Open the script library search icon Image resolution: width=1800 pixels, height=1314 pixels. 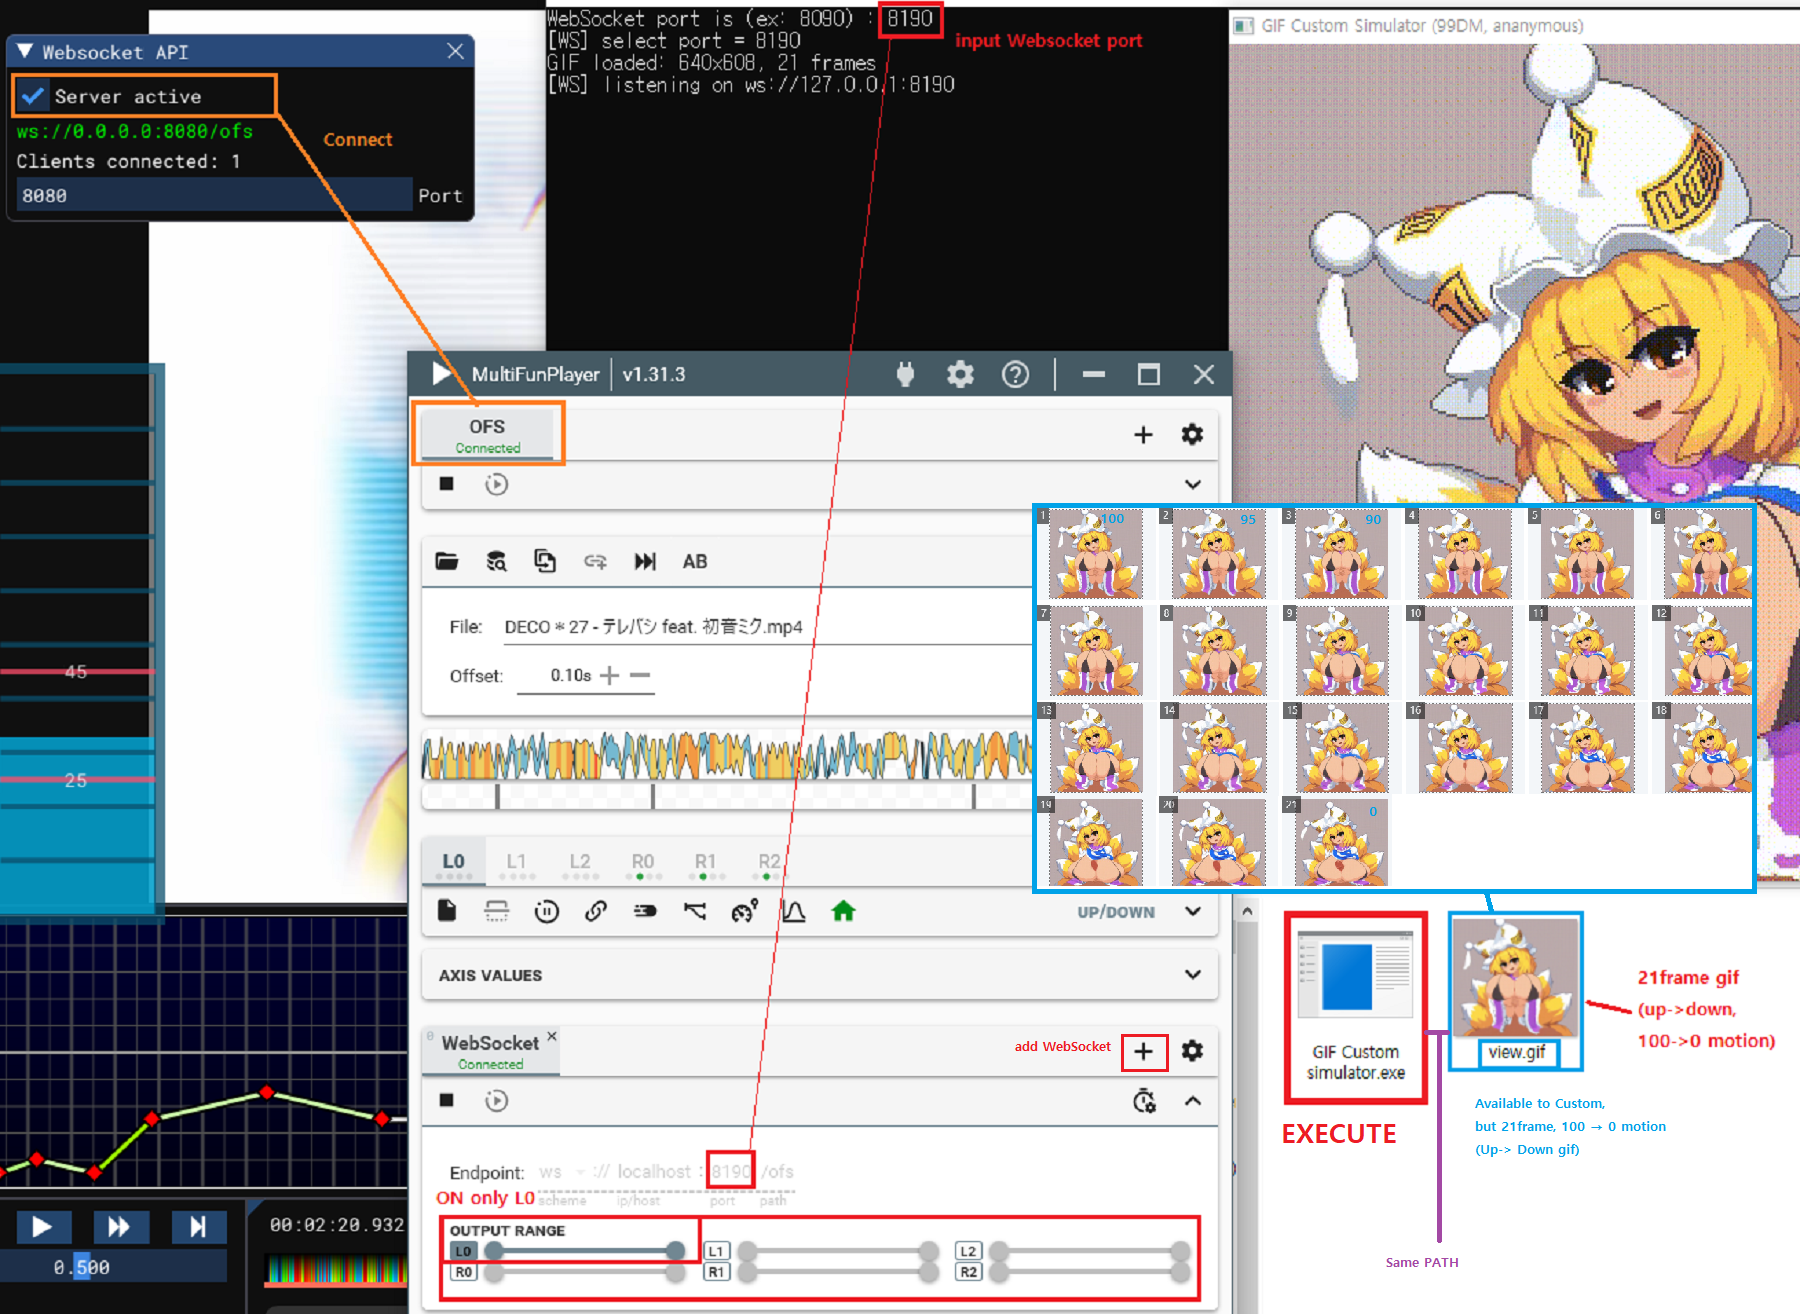click(496, 561)
